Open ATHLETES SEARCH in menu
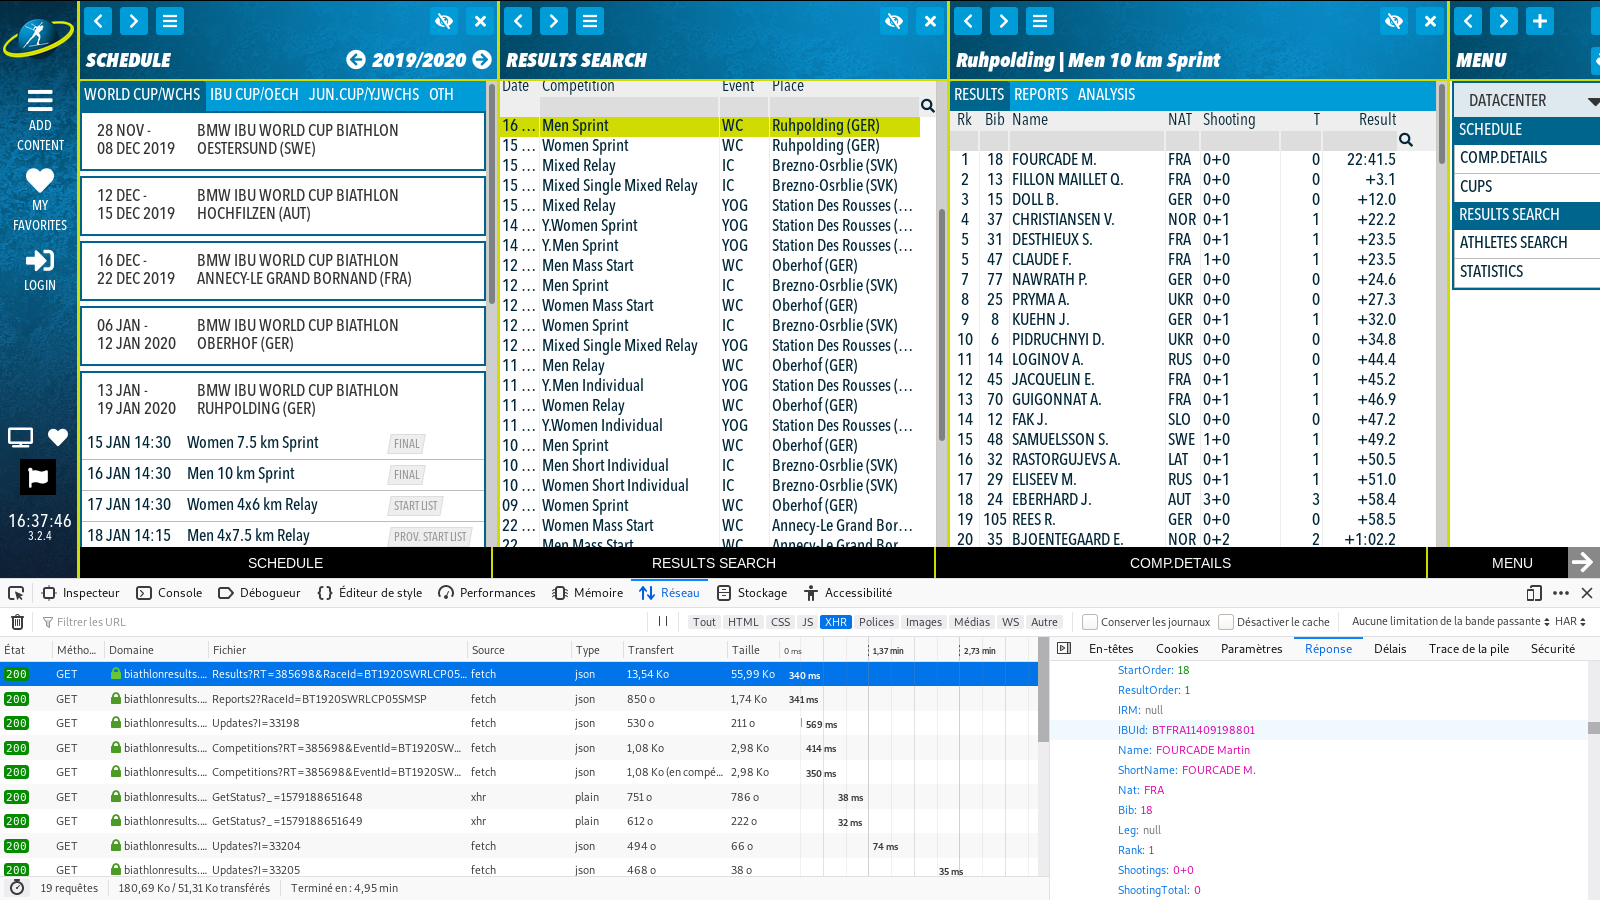 (x=1513, y=243)
